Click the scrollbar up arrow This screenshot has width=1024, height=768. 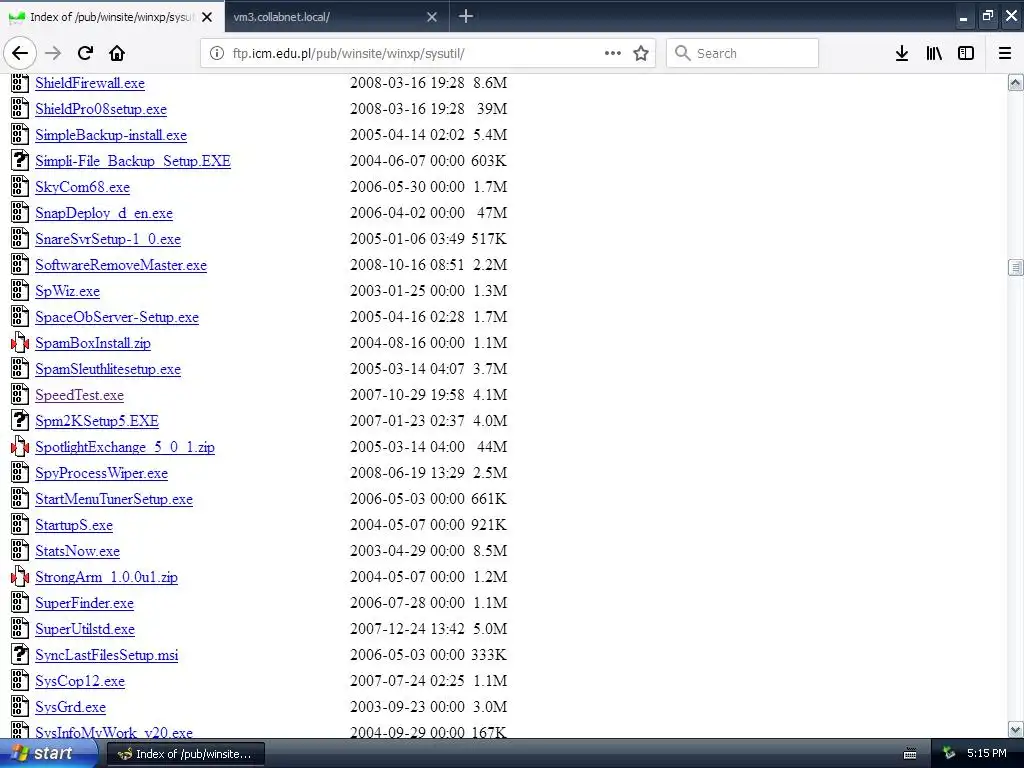[1016, 82]
